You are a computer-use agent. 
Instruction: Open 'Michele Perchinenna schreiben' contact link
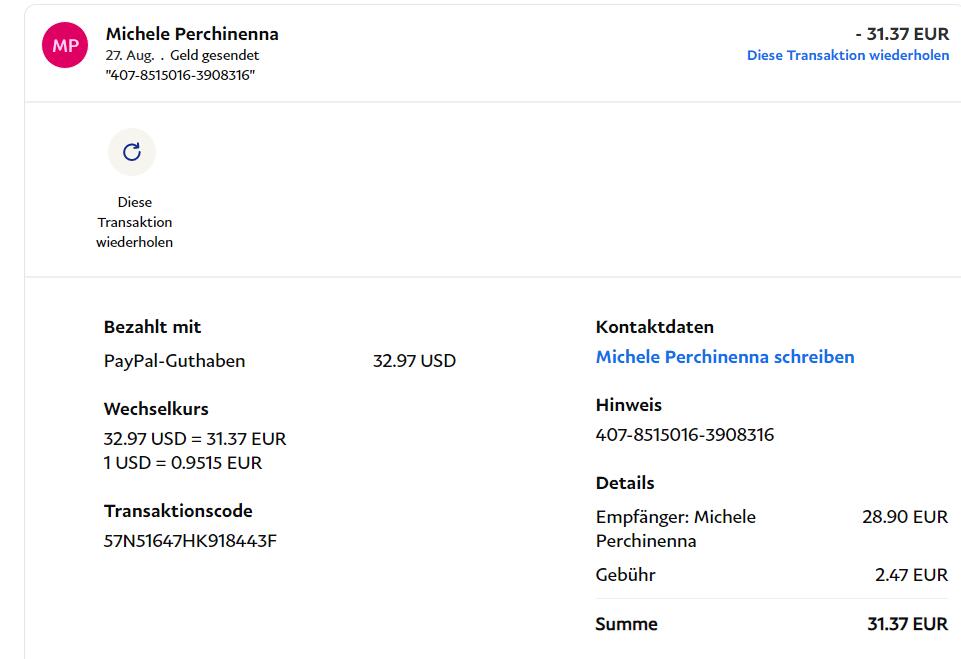click(x=724, y=357)
